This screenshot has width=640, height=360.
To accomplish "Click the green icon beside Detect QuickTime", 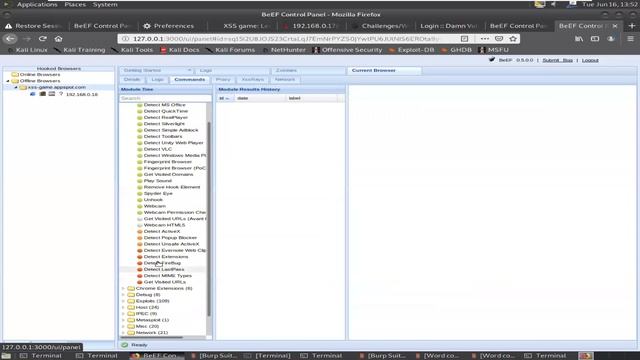I will tap(140, 111).
